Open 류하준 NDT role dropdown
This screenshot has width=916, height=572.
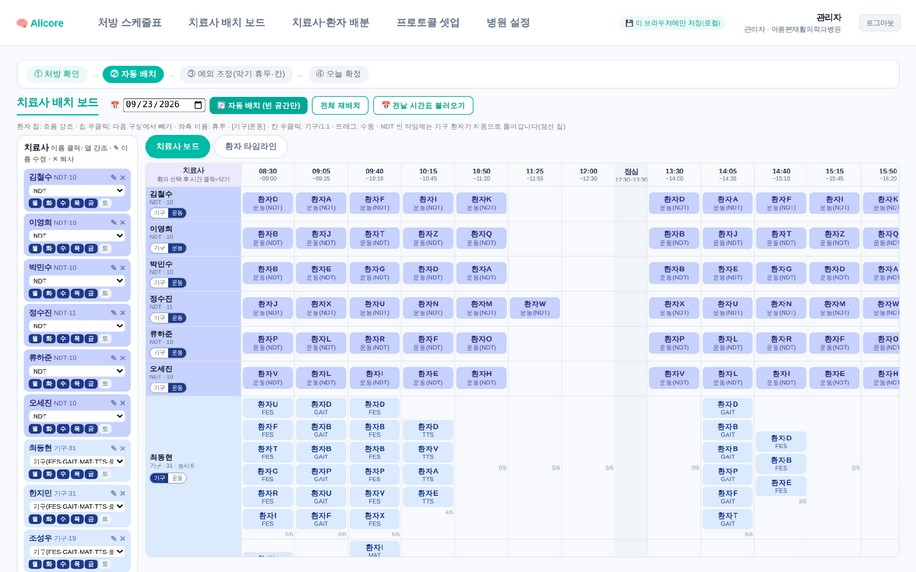coord(77,371)
